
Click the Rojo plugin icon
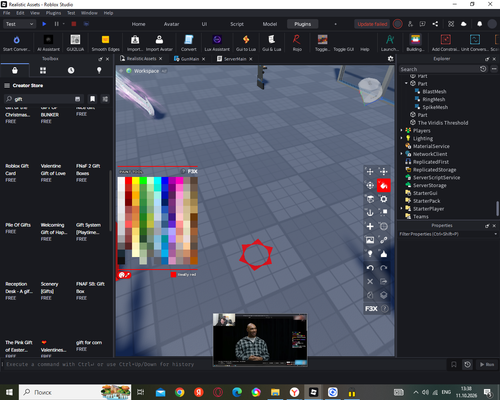pos(297,43)
